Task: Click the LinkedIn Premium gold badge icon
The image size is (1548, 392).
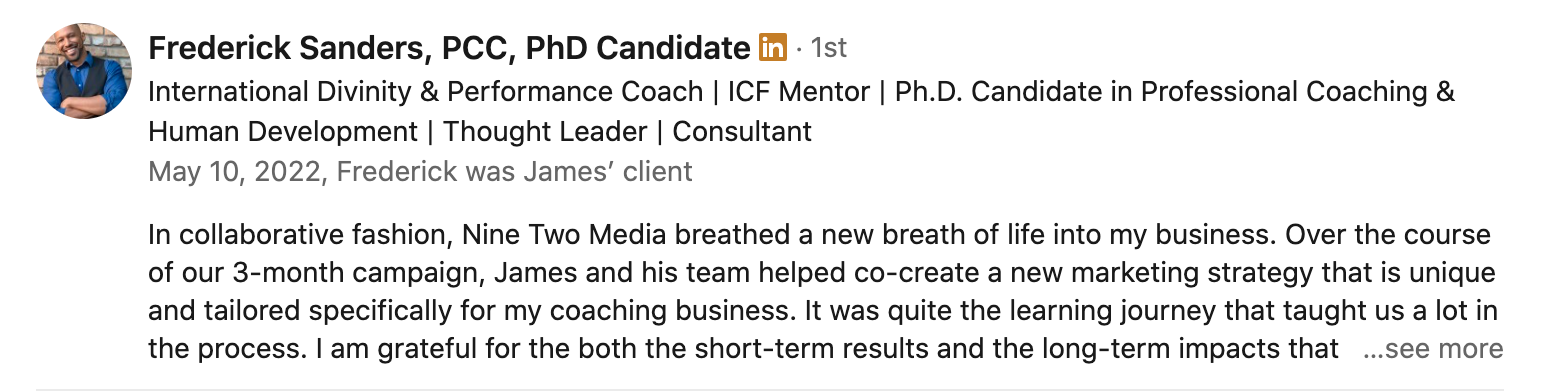Action: [773, 46]
